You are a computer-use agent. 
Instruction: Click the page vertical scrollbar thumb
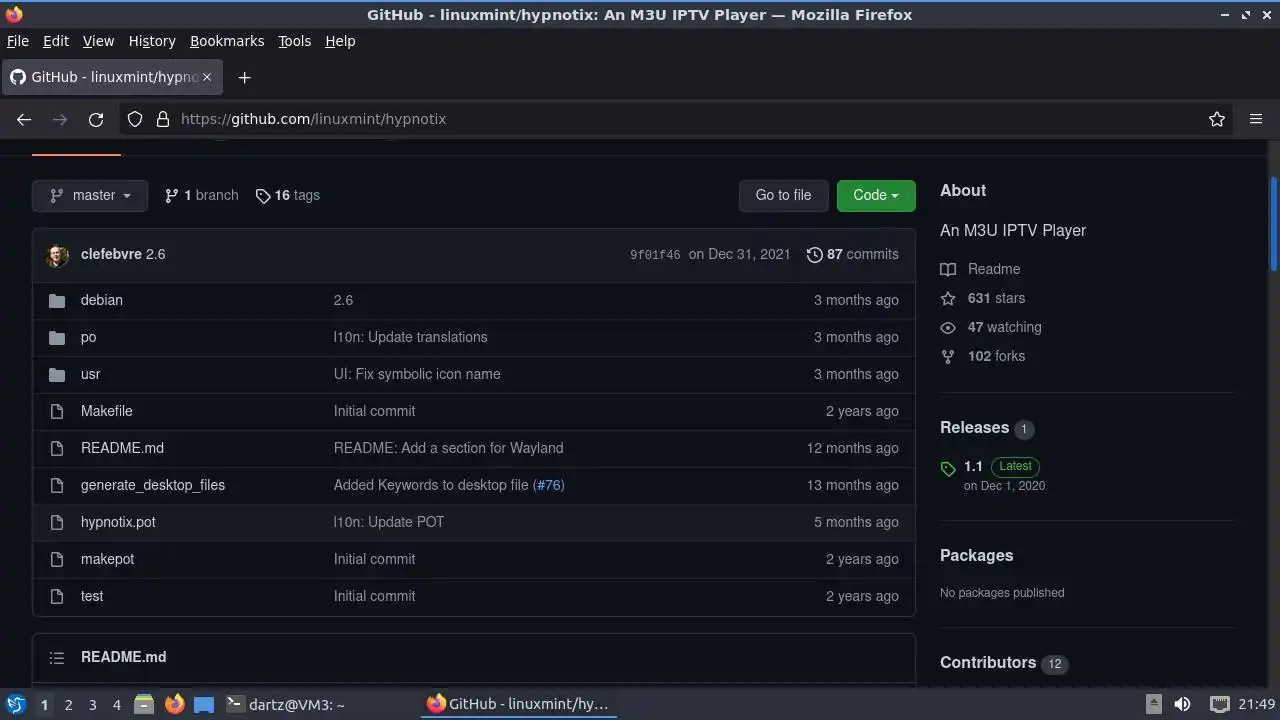pos(1273,224)
